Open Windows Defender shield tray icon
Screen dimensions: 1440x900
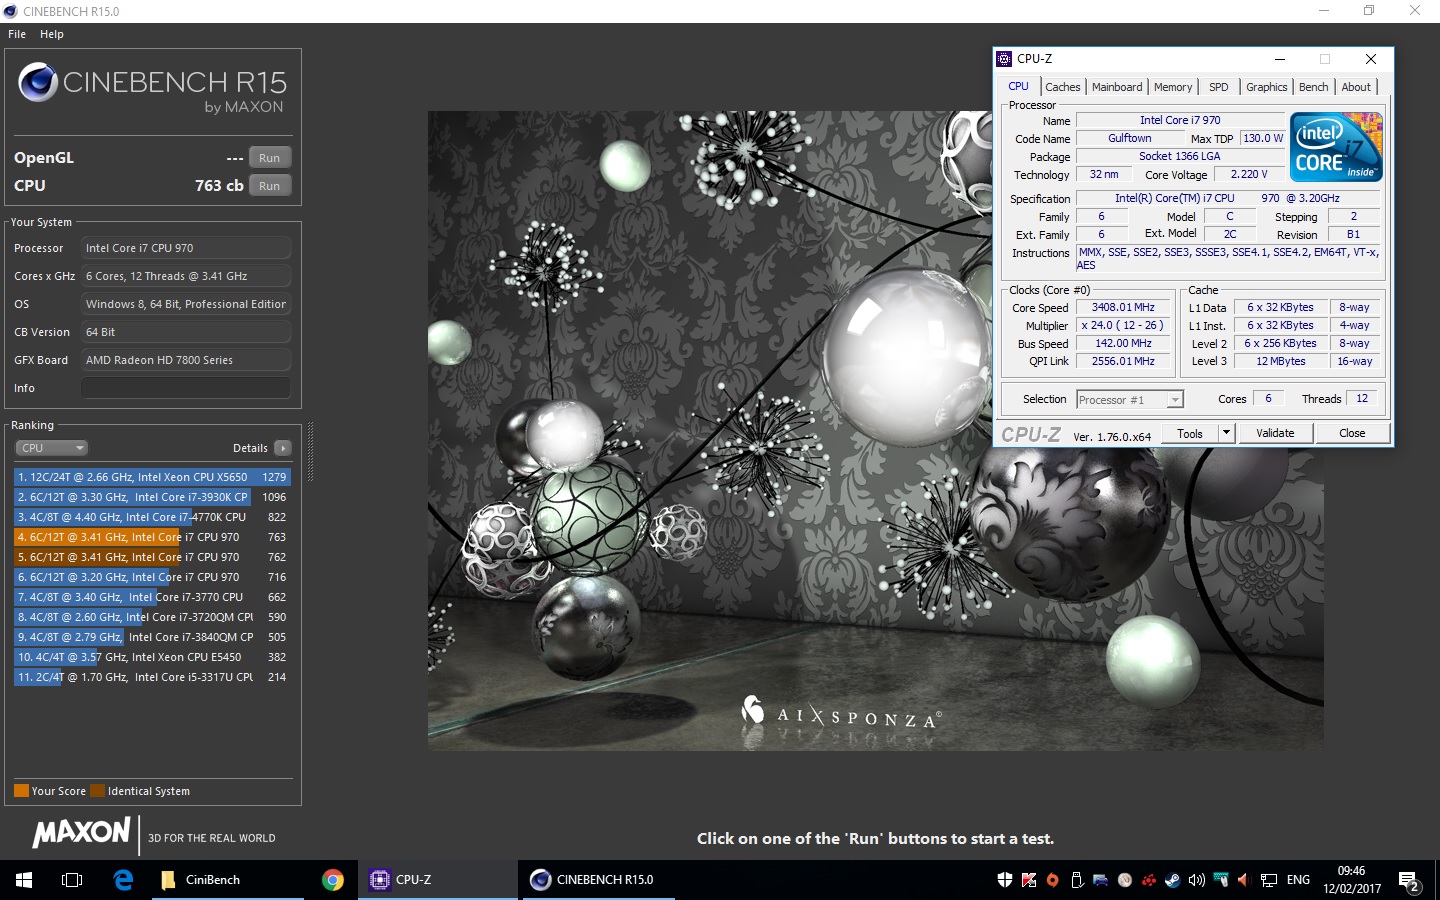pos(1005,880)
